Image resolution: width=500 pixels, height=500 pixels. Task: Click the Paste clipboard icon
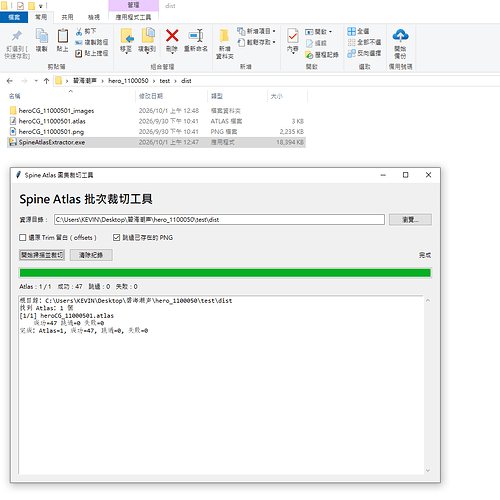click(x=63, y=36)
